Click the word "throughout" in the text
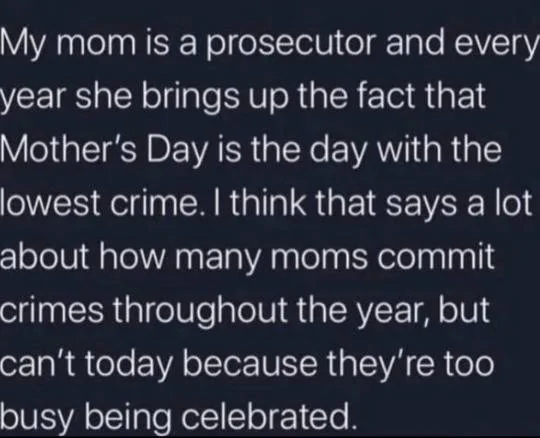This screenshot has width=540, height=438. (x=200, y=310)
